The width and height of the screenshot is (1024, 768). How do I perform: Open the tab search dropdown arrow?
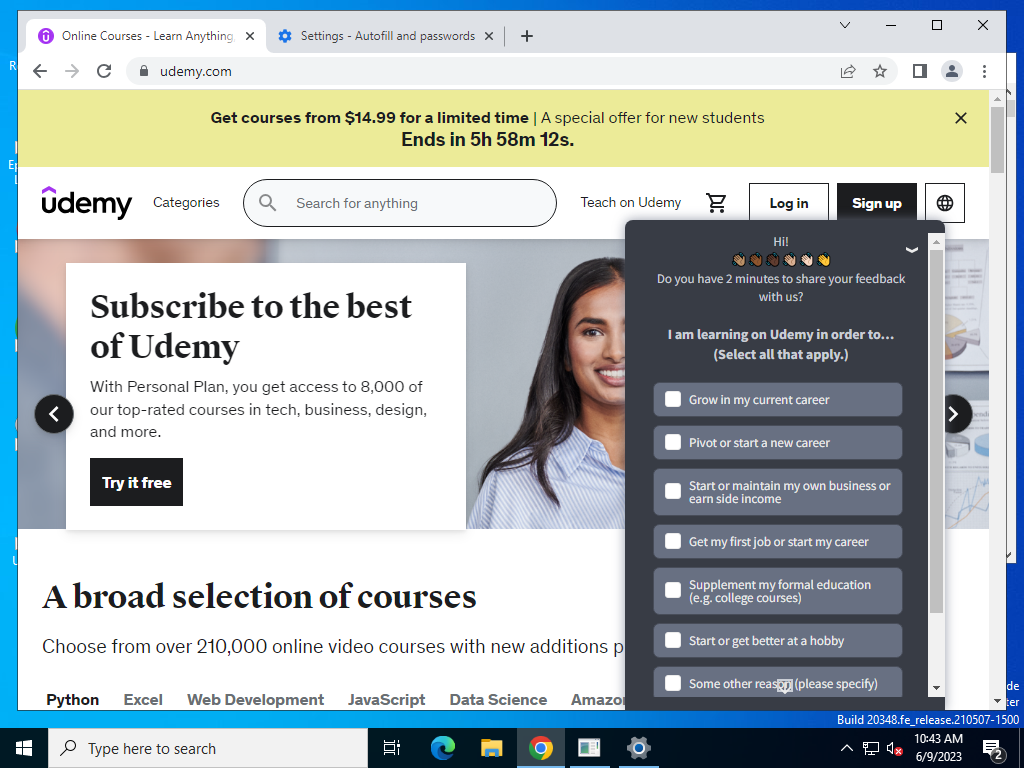844,25
